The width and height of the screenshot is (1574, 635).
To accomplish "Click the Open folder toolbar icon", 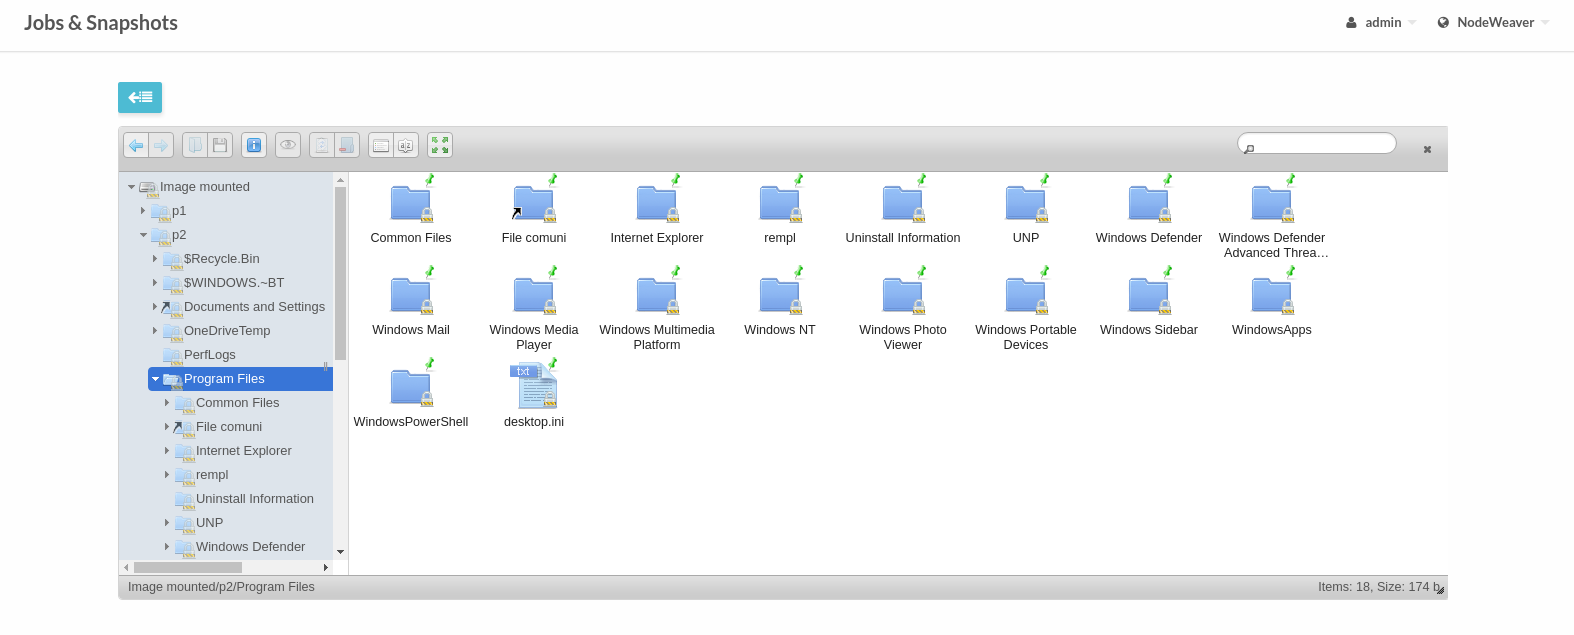I will click(x=195, y=145).
